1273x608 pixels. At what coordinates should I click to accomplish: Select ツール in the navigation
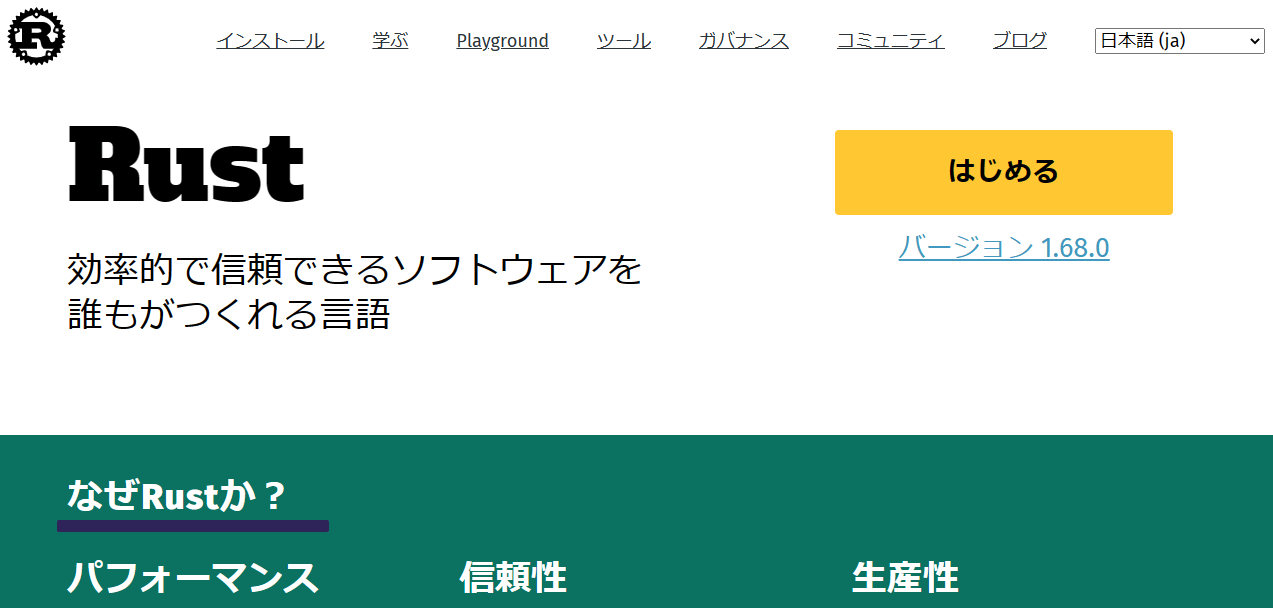pyautogui.click(x=623, y=41)
